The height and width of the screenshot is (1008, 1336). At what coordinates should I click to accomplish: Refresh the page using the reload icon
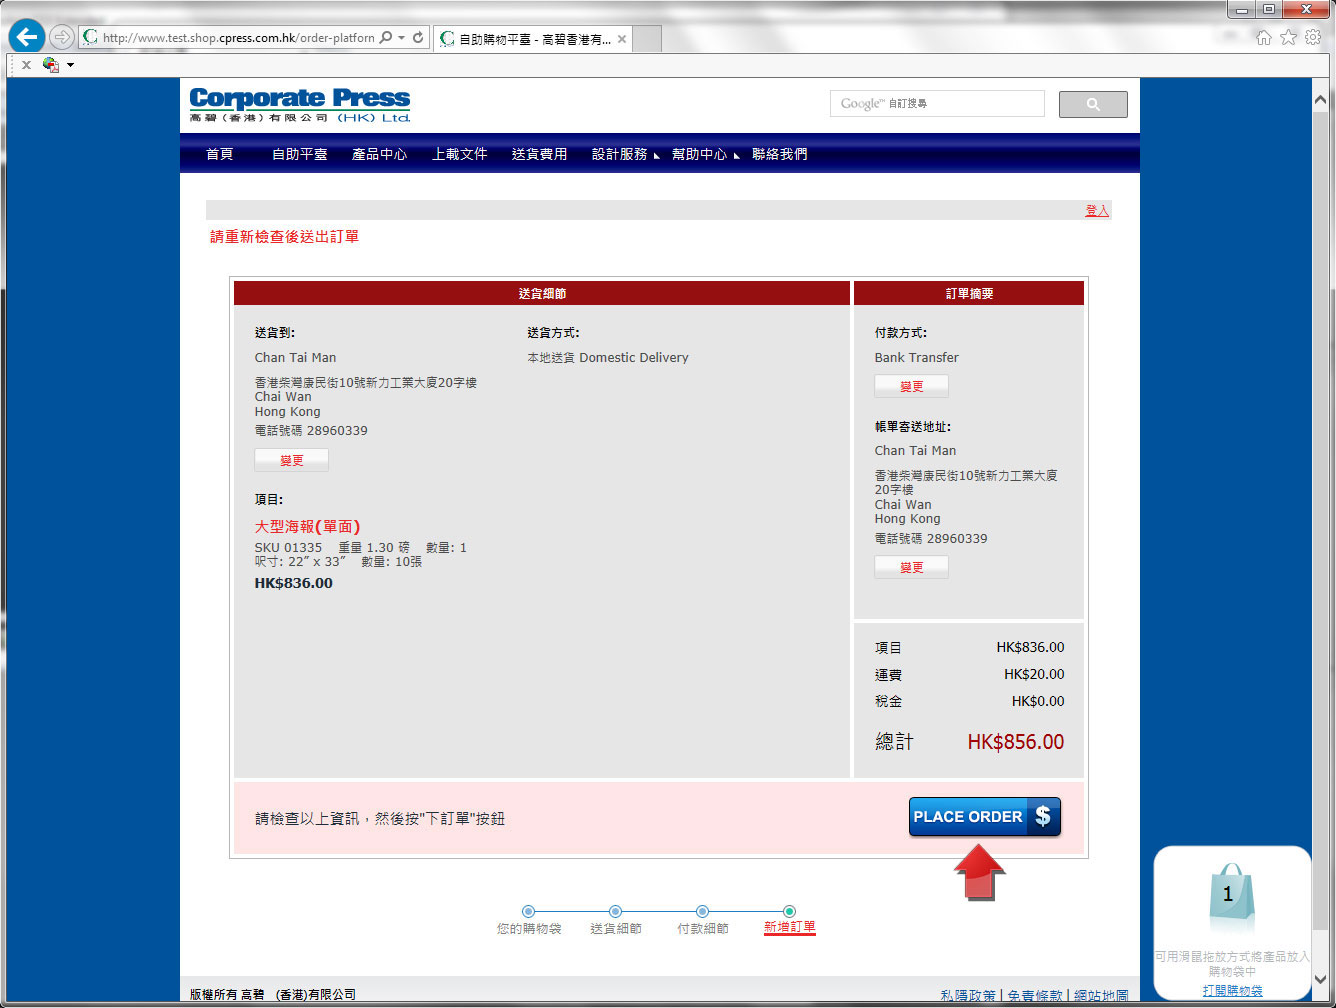pos(418,38)
